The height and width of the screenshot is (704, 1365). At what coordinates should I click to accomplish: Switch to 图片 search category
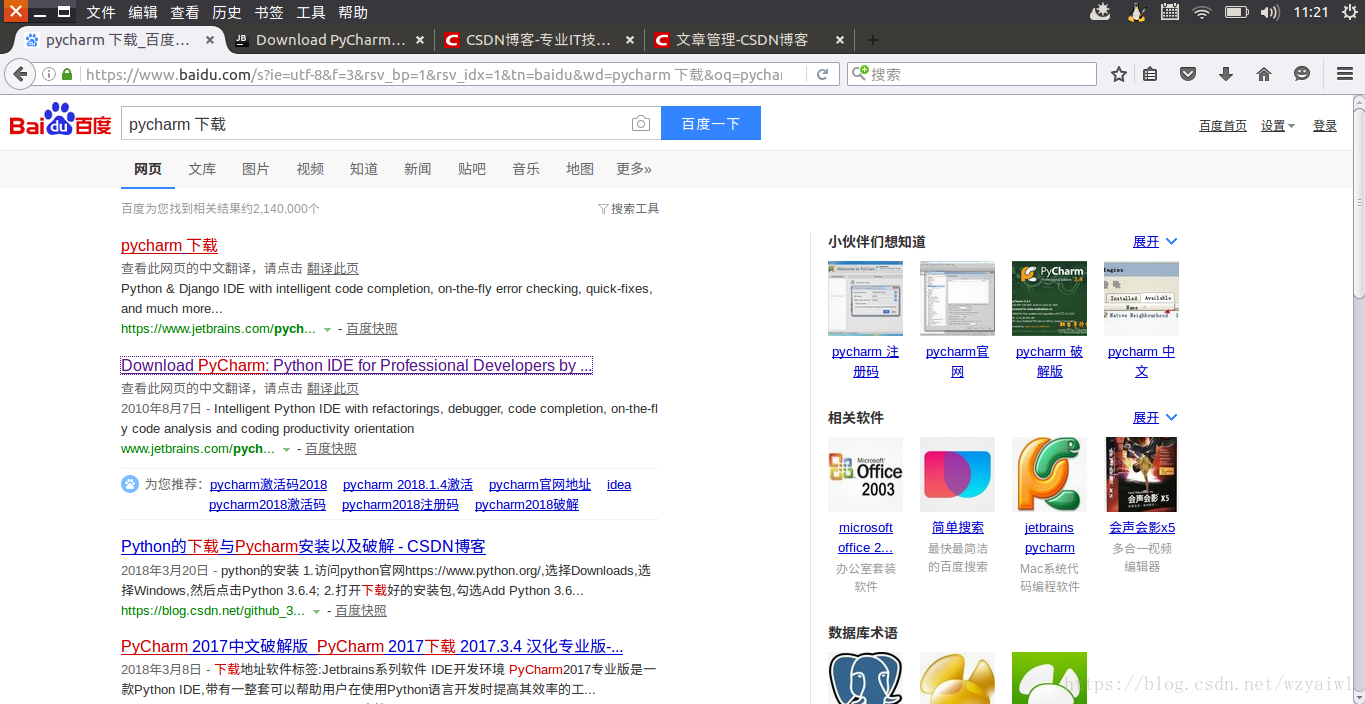[x=256, y=169]
